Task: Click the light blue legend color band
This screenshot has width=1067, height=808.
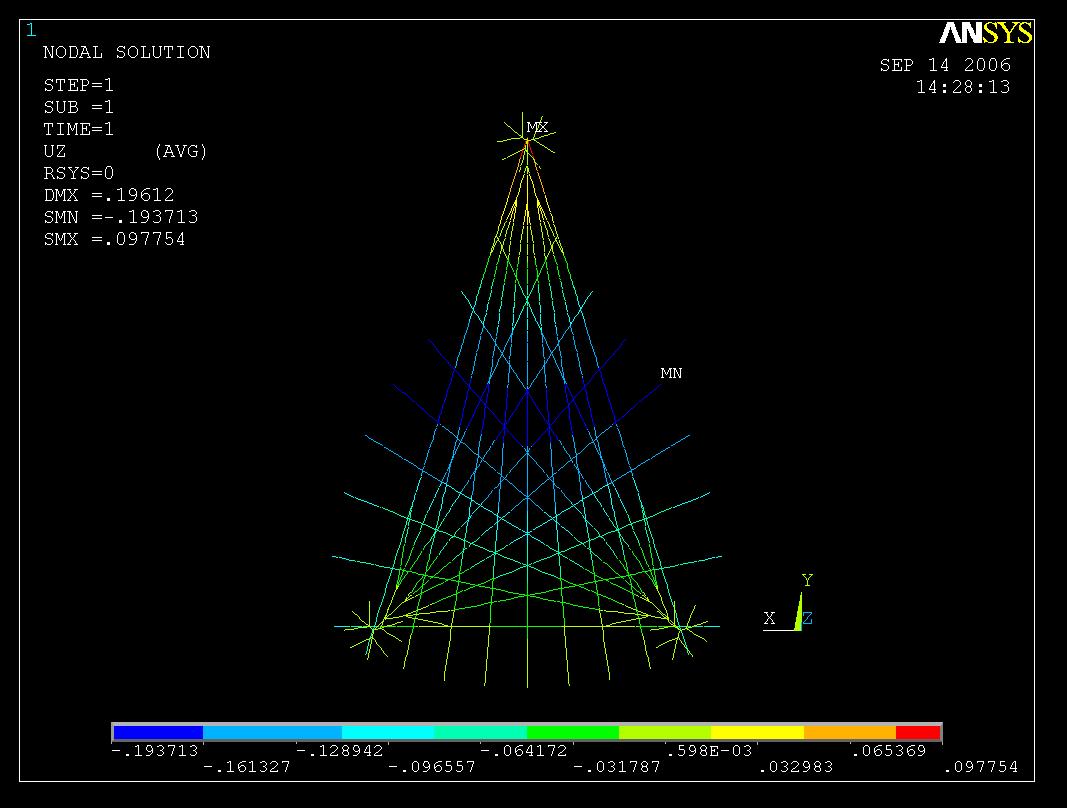Action: [x=272, y=732]
